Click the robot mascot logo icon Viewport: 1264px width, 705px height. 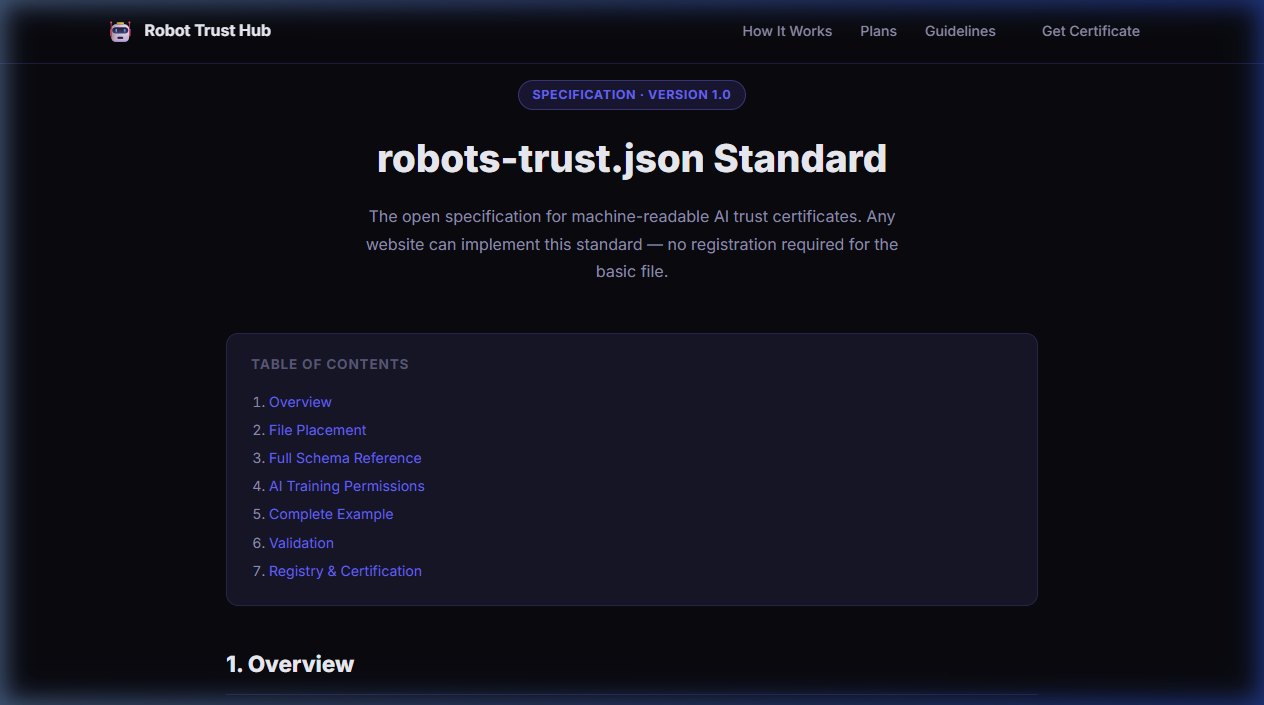click(x=120, y=31)
